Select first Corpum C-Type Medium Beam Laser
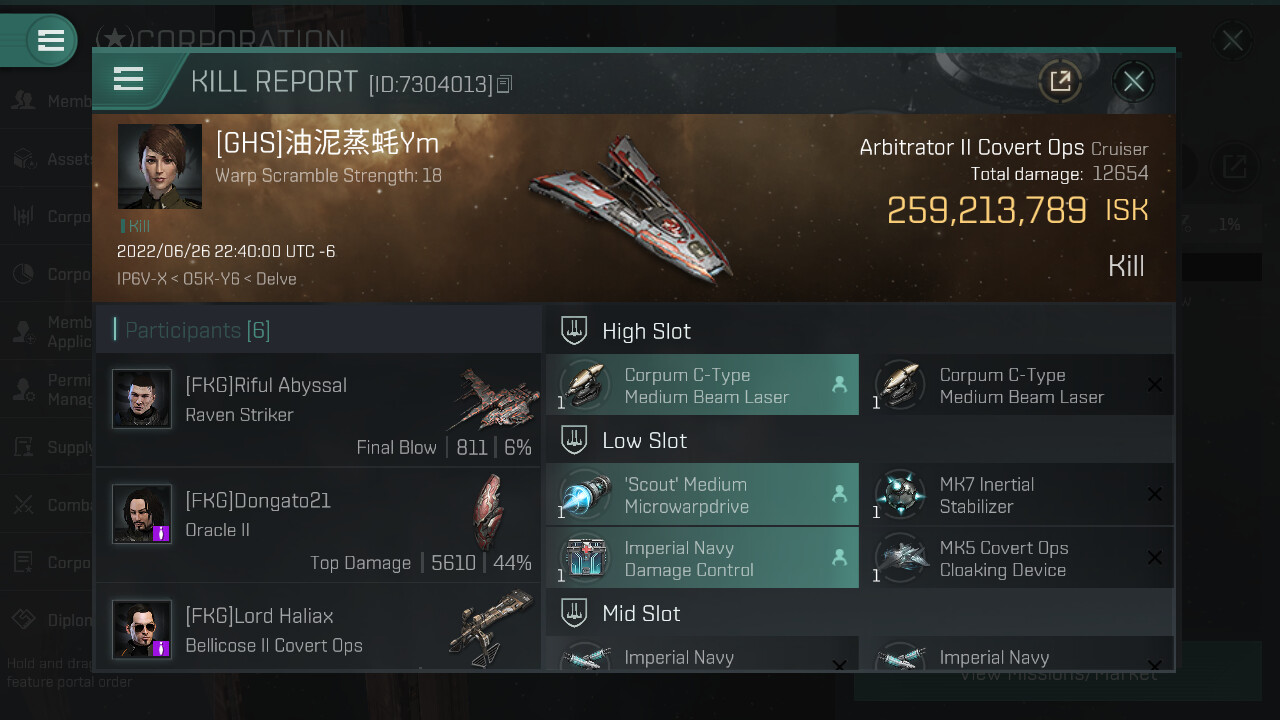Image resolution: width=1280 pixels, height=720 pixels. pyautogui.click(x=702, y=385)
